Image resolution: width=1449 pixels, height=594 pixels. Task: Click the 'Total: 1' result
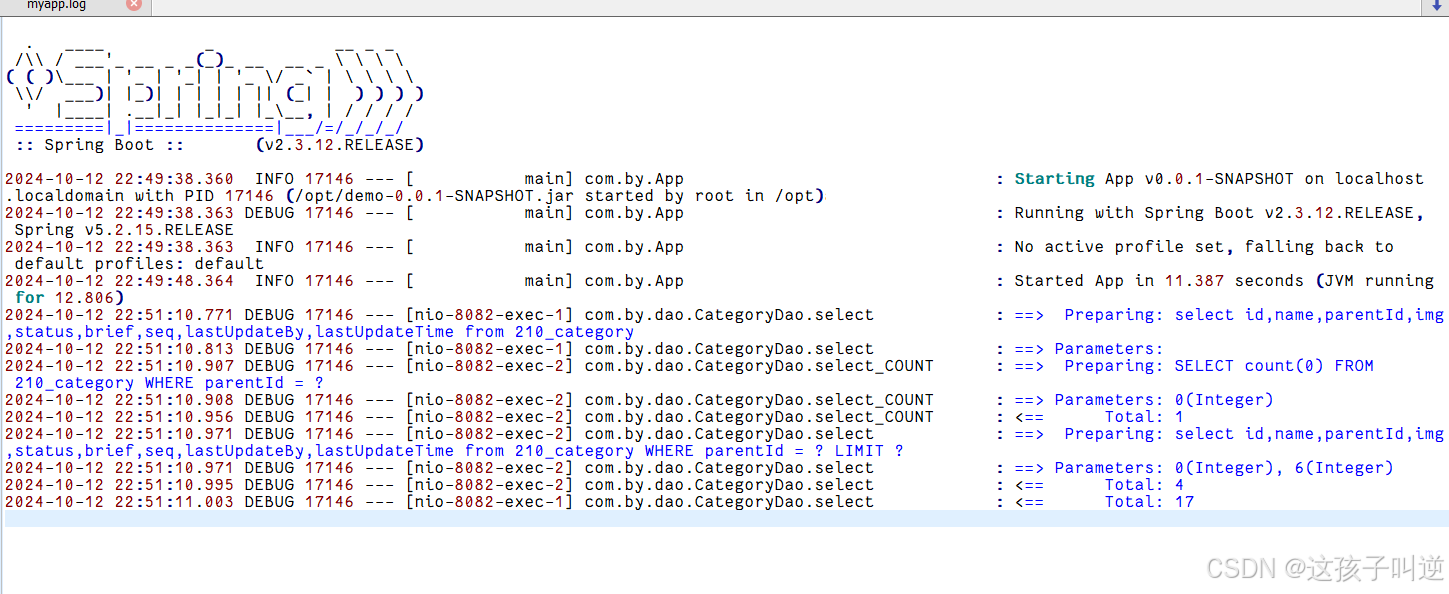pos(1144,417)
